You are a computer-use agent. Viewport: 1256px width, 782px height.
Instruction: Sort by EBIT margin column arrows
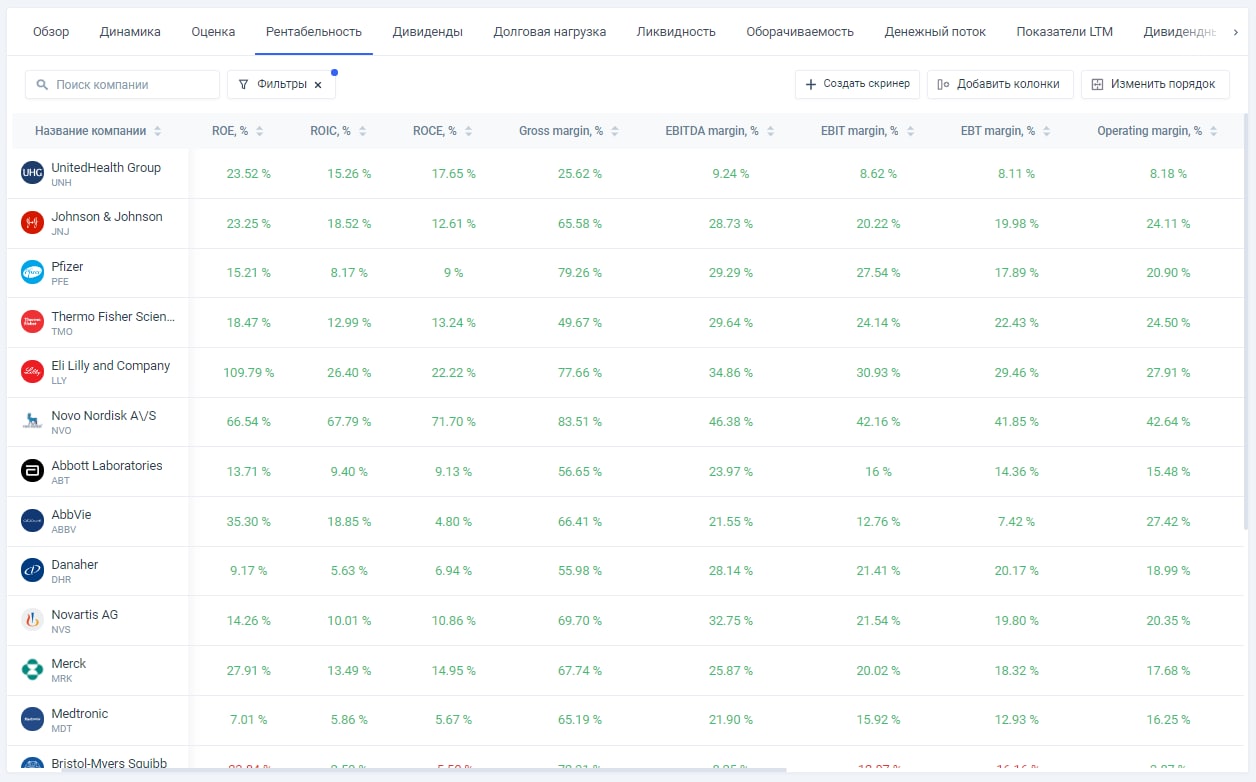[911, 131]
